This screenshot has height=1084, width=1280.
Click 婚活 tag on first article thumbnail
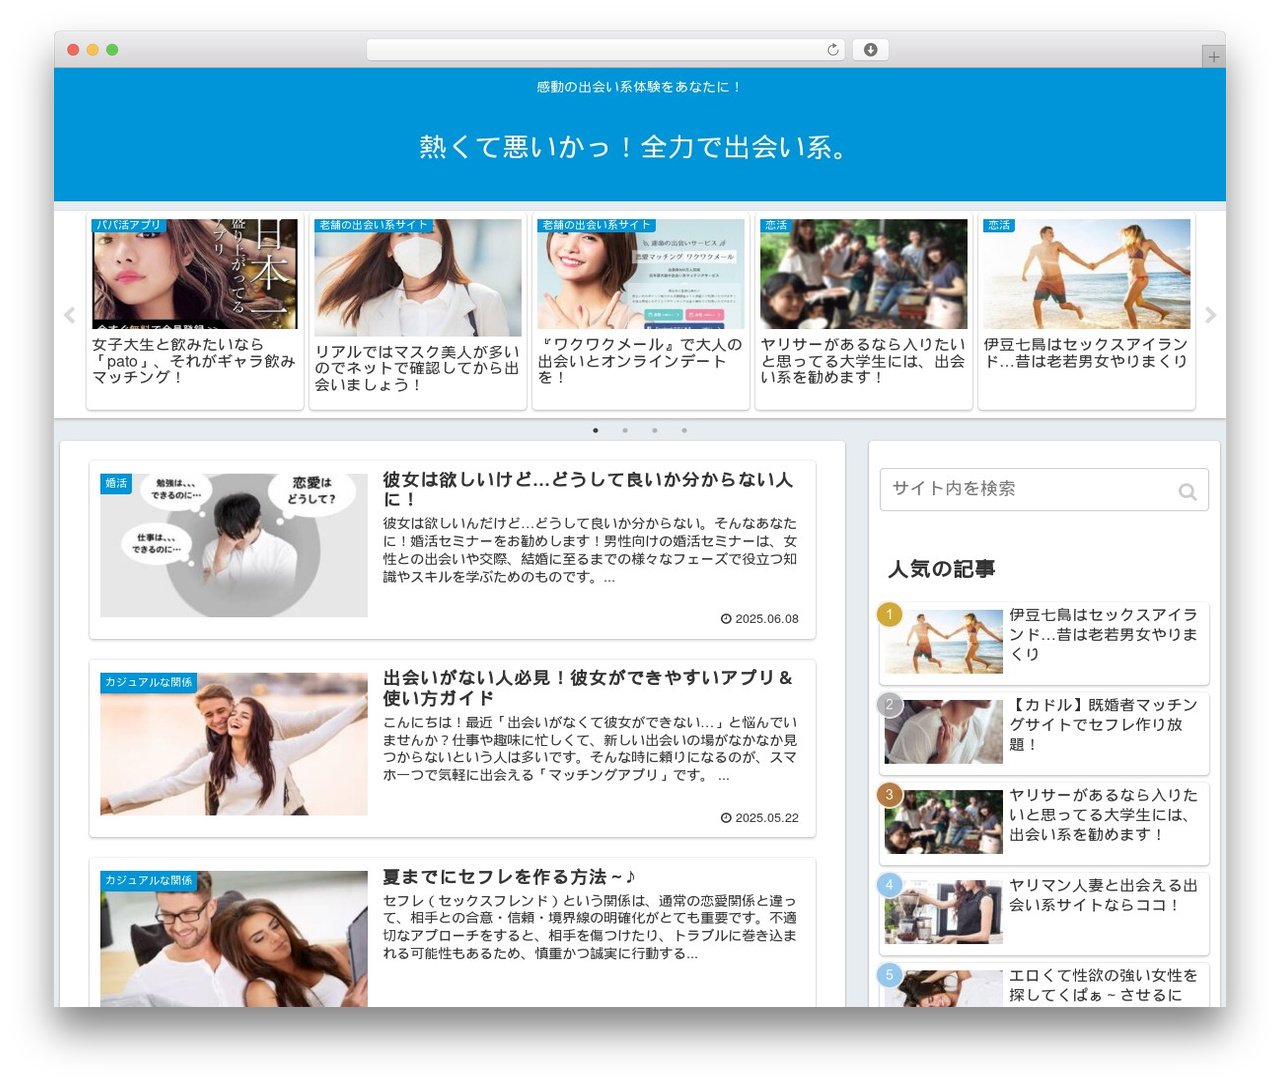(117, 483)
